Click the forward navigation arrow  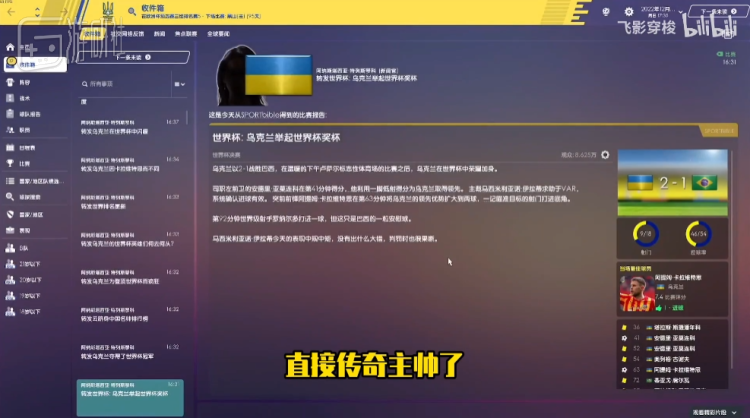64,11
